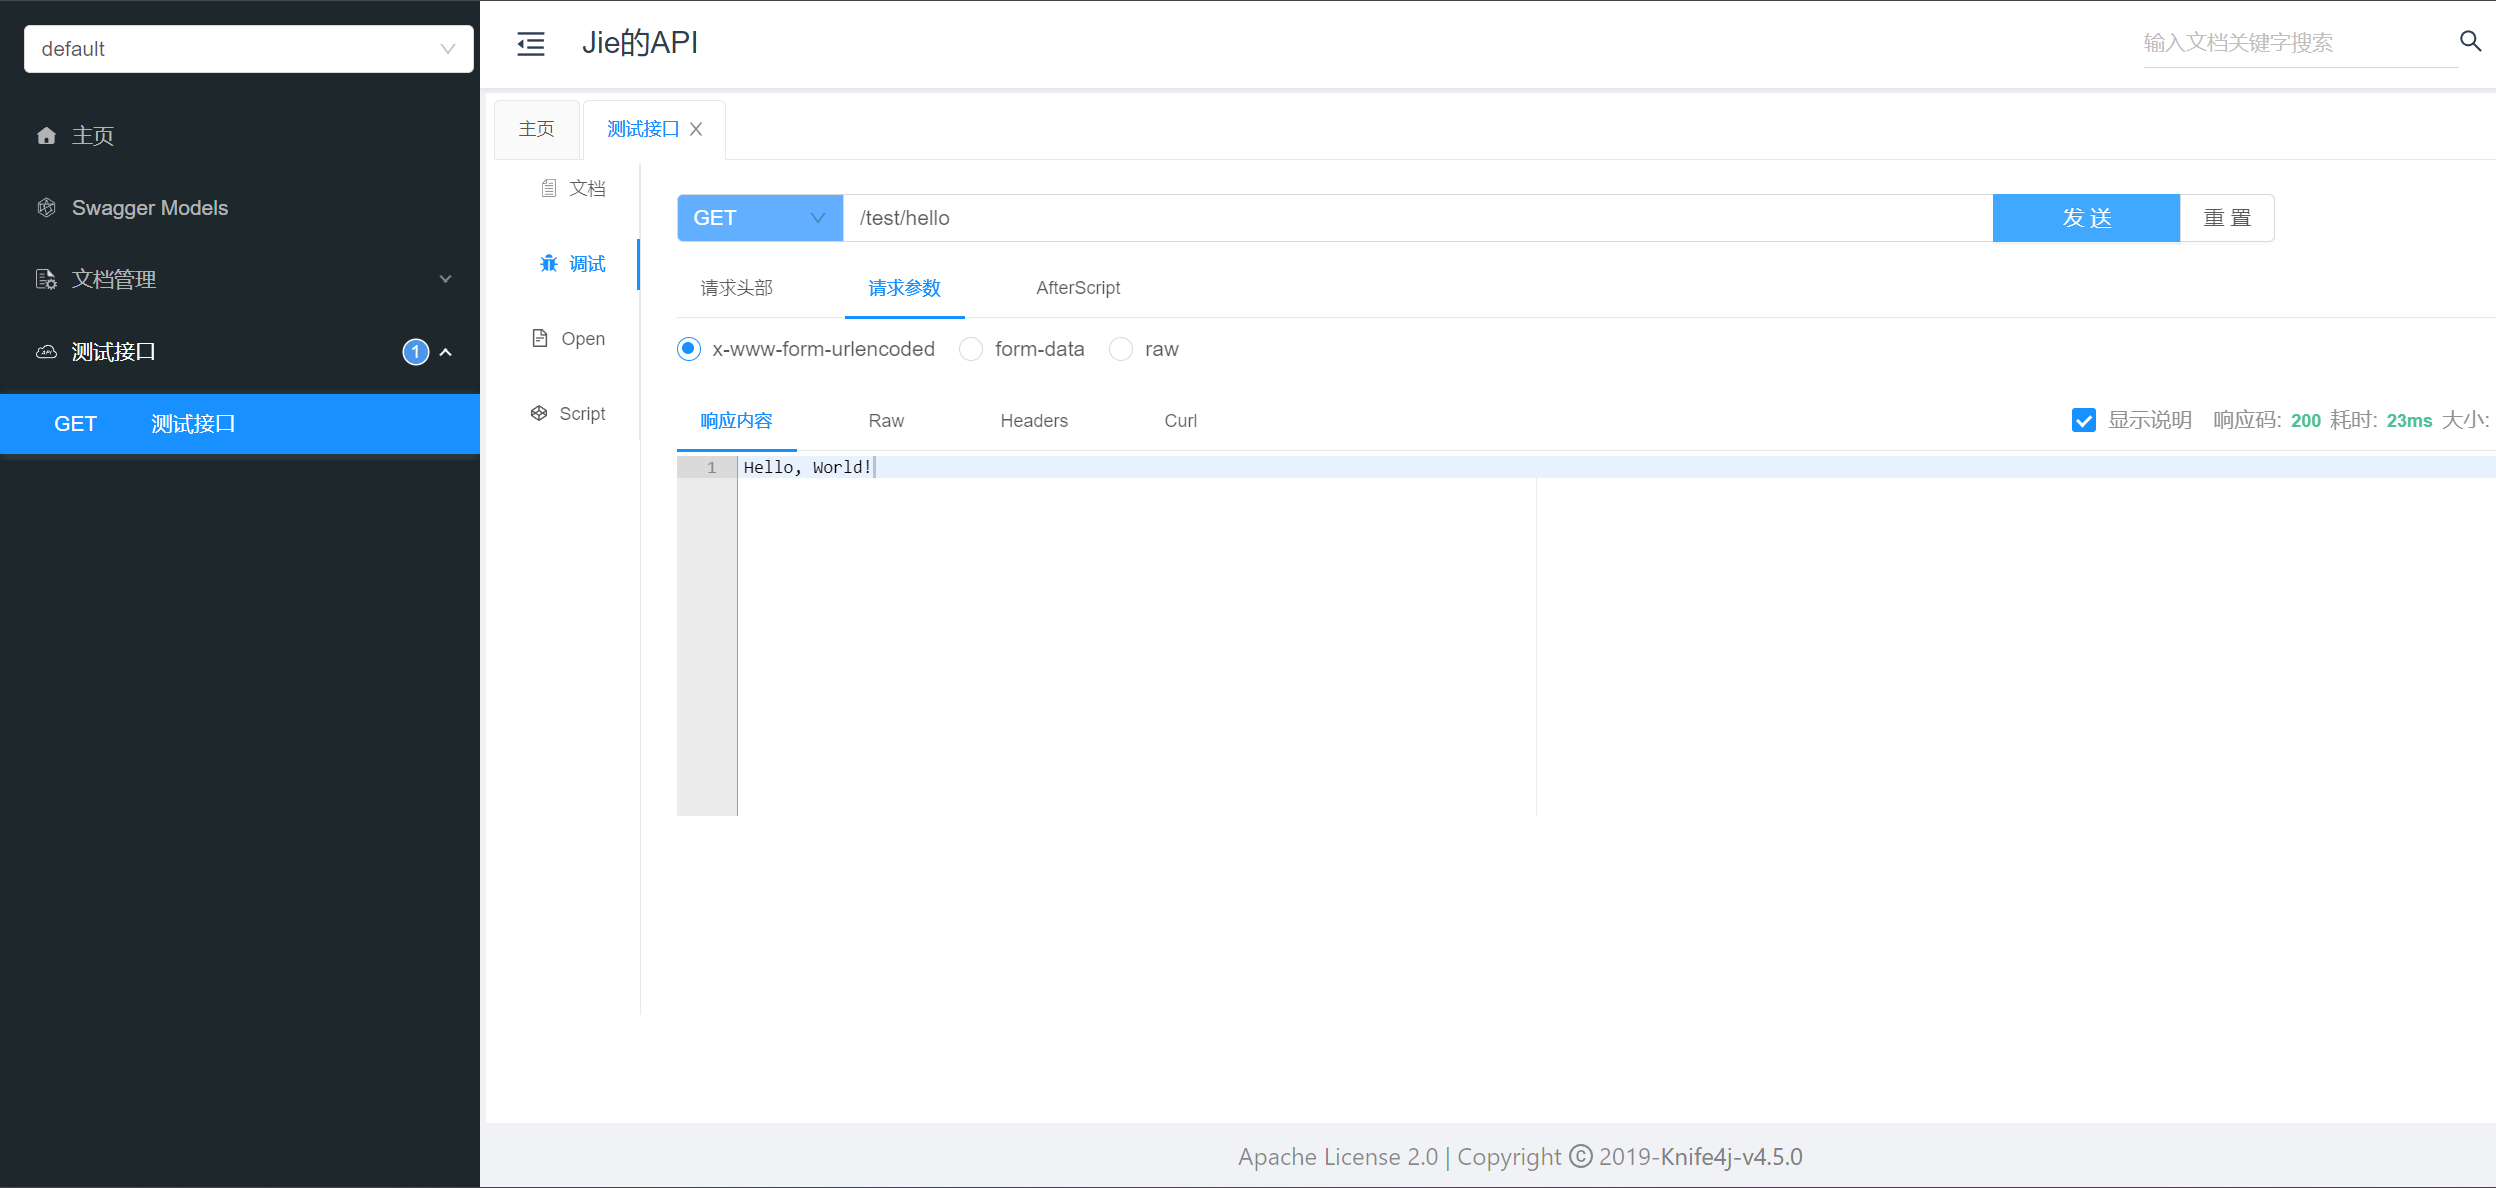Click the sidebar collapse menu icon
The width and height of the screenshot is (2496, 1188).
(x=530, y=43)
